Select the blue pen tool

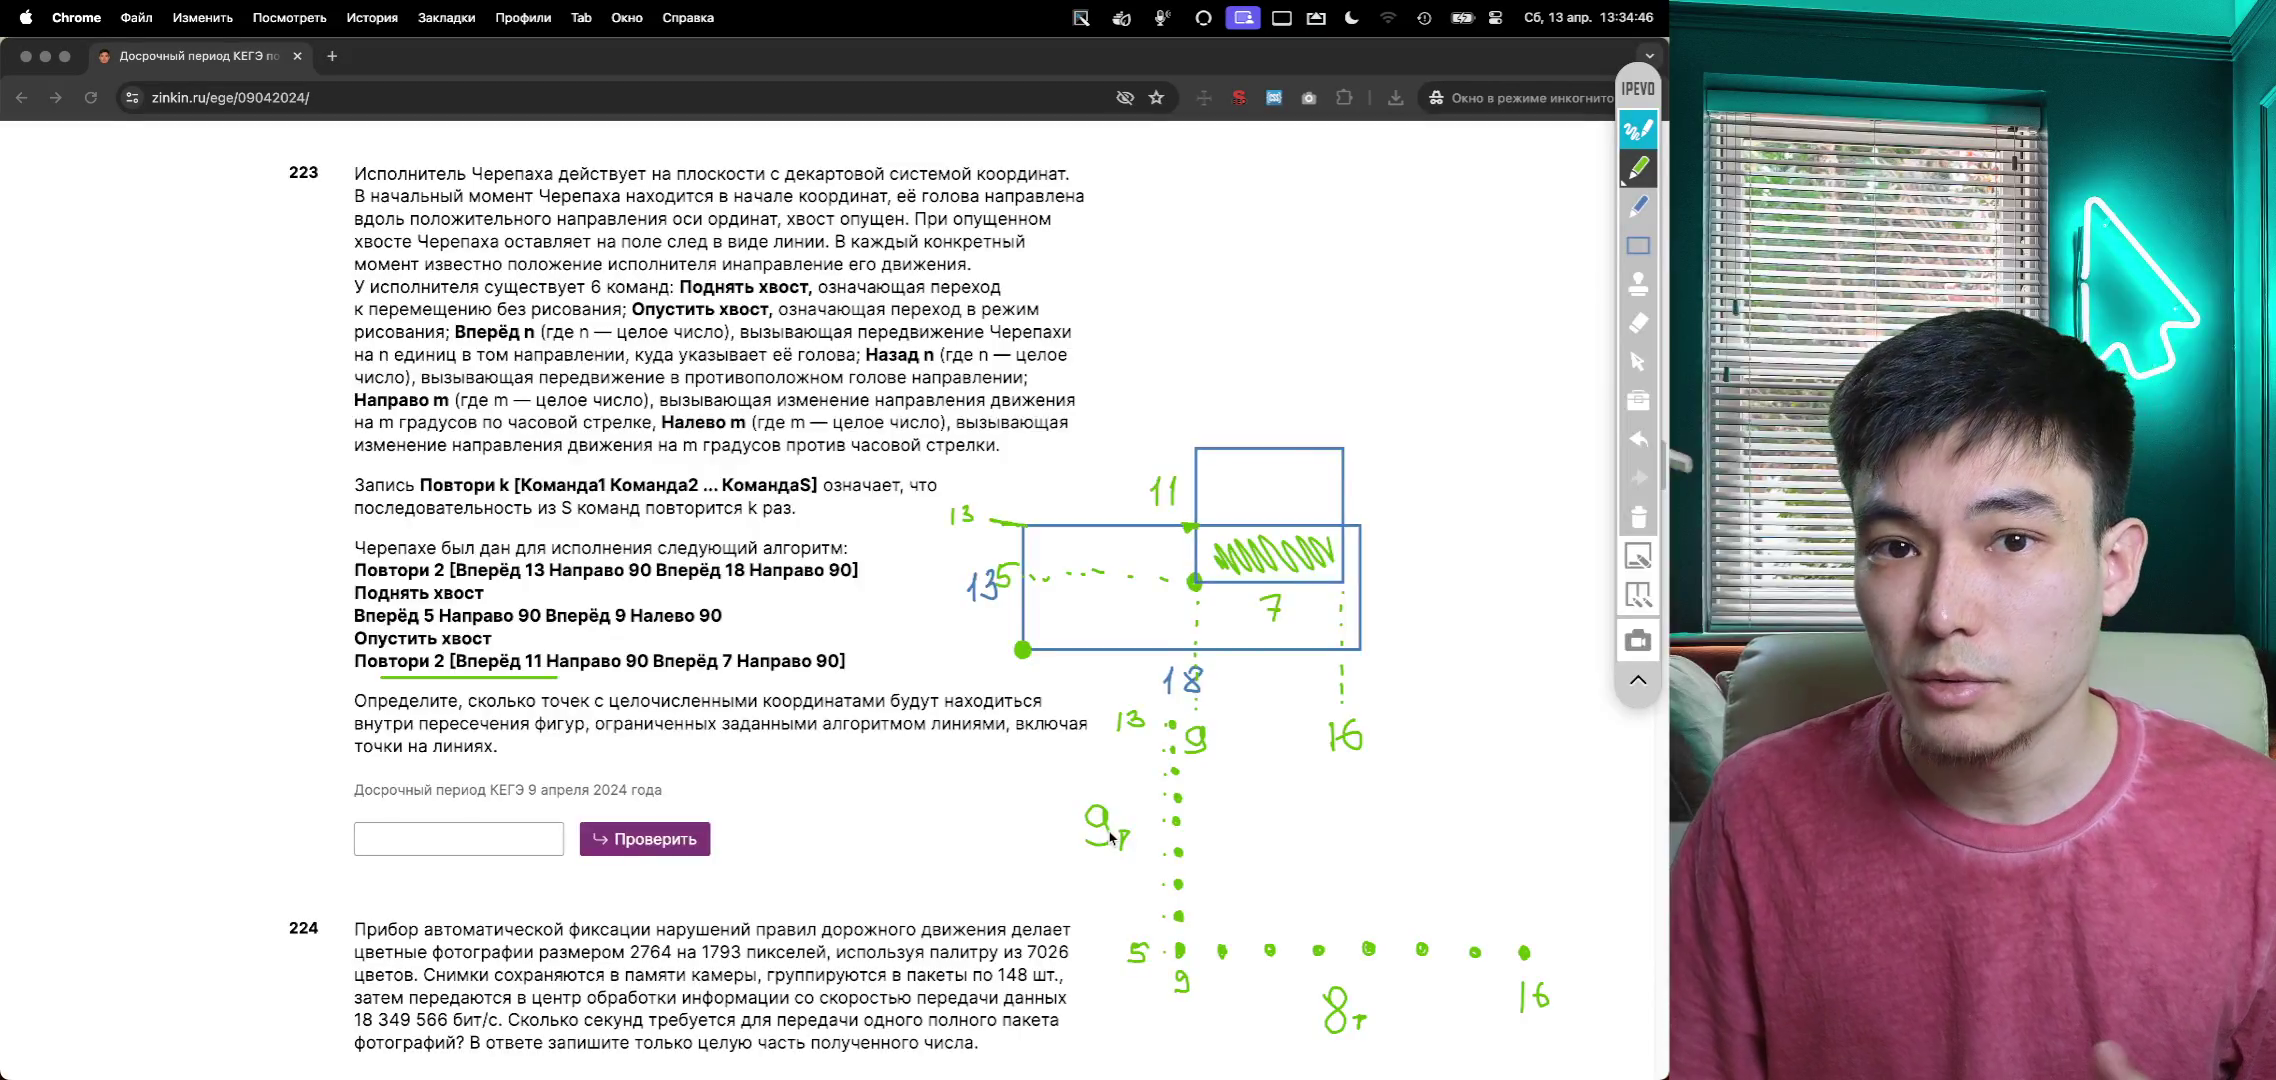(x=1638, y=207)
